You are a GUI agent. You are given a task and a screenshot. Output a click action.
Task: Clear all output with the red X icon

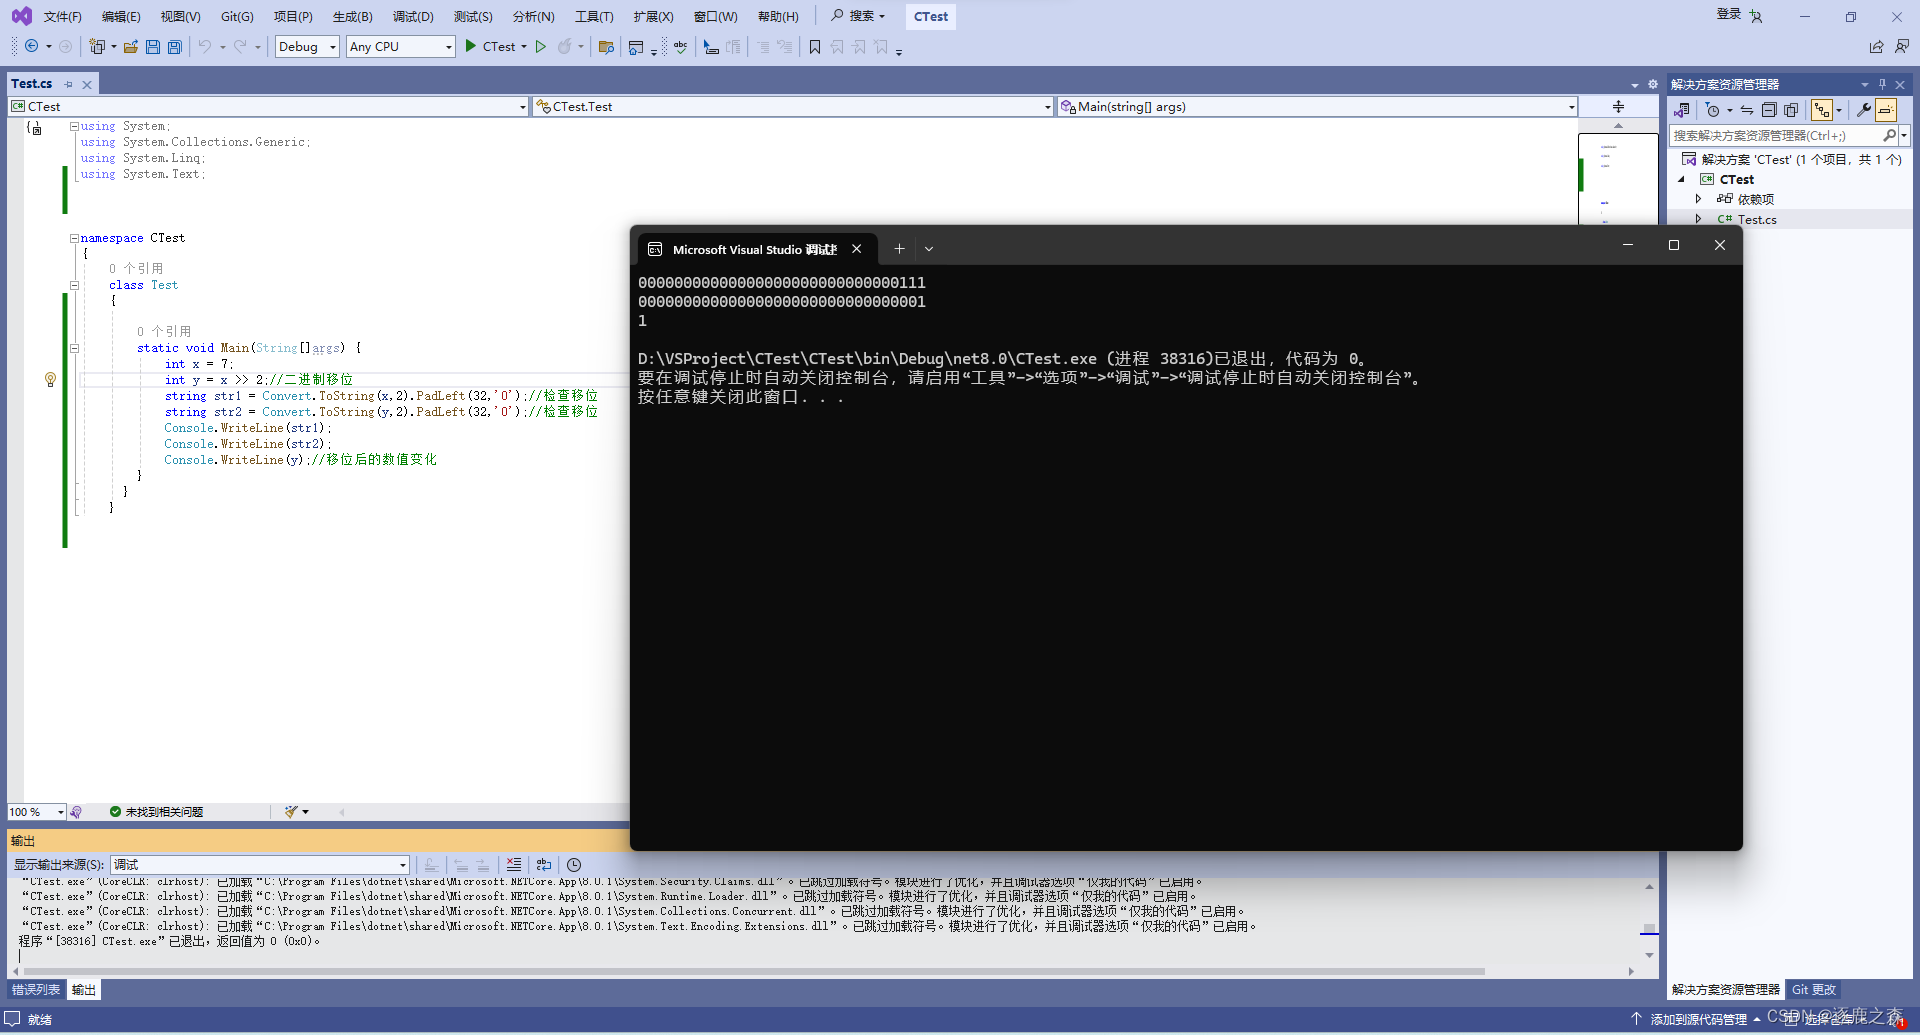click(x=514, y=864)
